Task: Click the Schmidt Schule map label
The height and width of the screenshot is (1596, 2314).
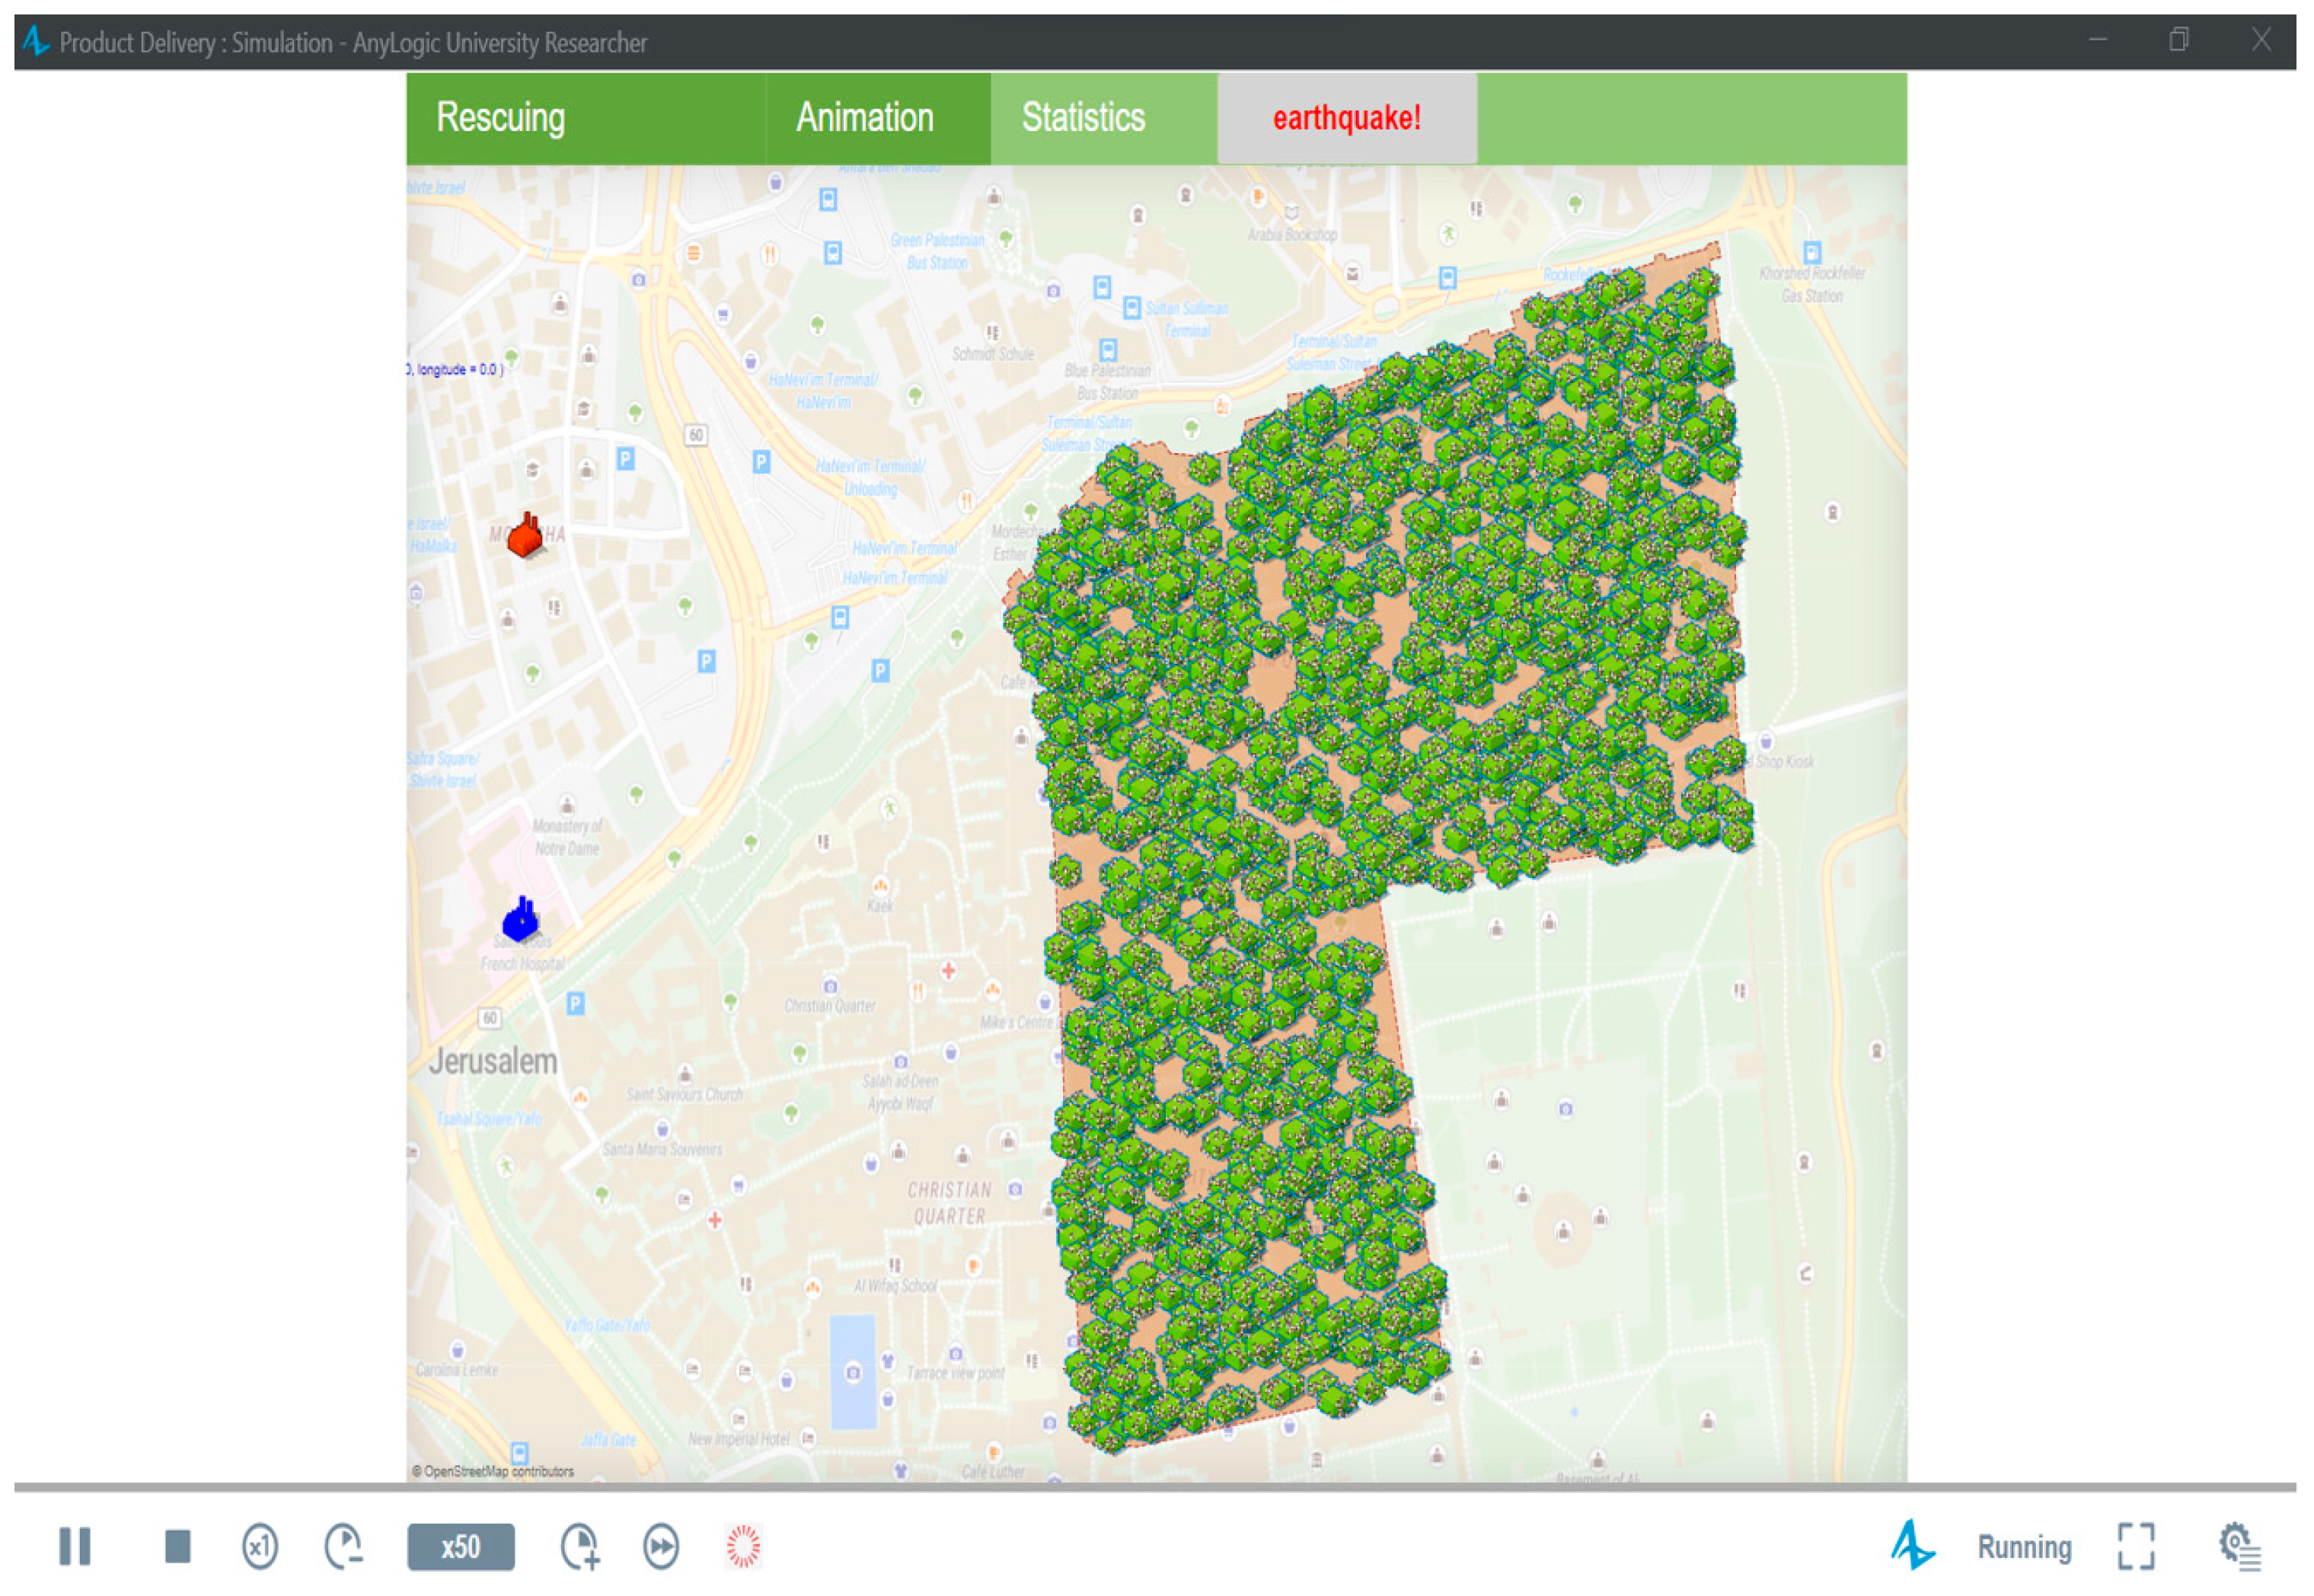Action: click(x=993, y=354)
